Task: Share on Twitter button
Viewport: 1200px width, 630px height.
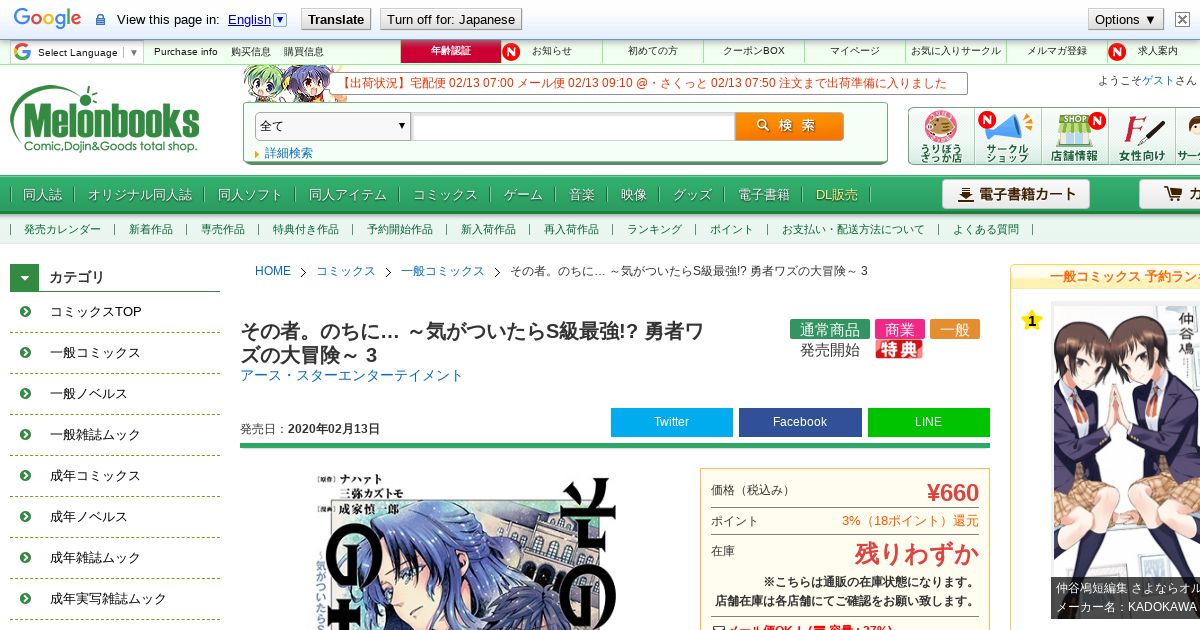Action: coord(672,422)
